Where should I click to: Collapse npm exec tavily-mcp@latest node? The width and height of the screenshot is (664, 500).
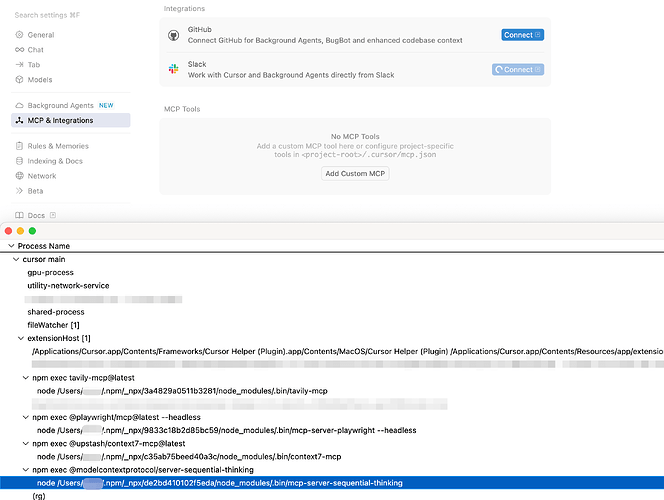click(x=25, y=378)
